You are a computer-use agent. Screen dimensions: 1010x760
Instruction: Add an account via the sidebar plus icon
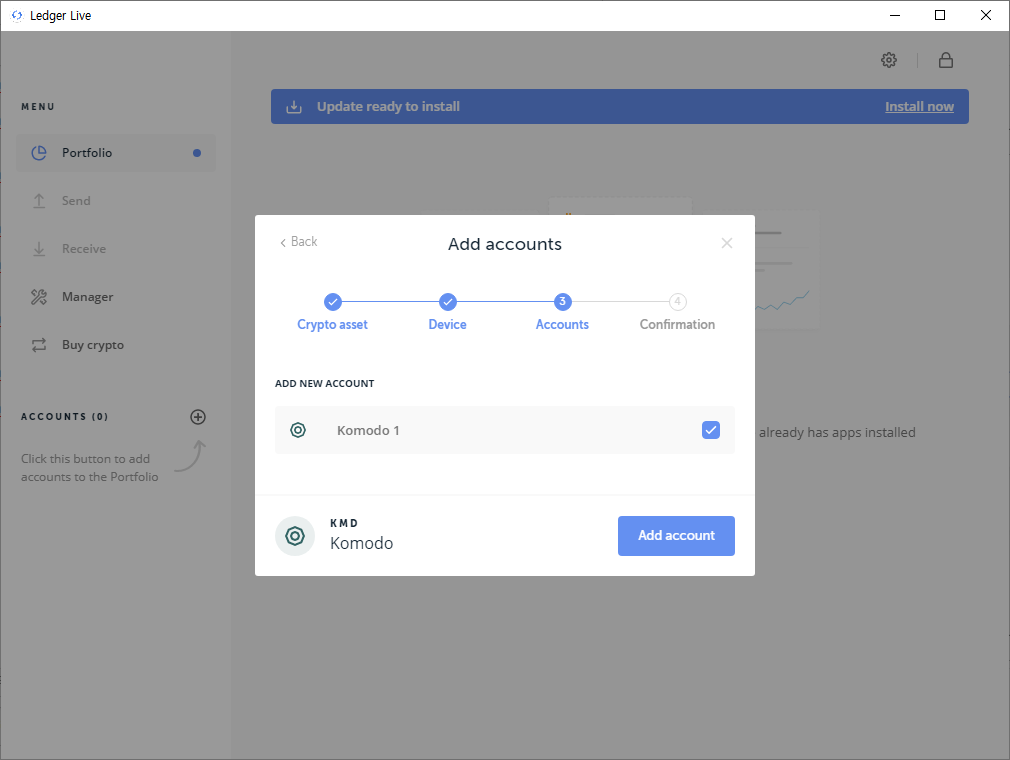(x=198, y=417)
